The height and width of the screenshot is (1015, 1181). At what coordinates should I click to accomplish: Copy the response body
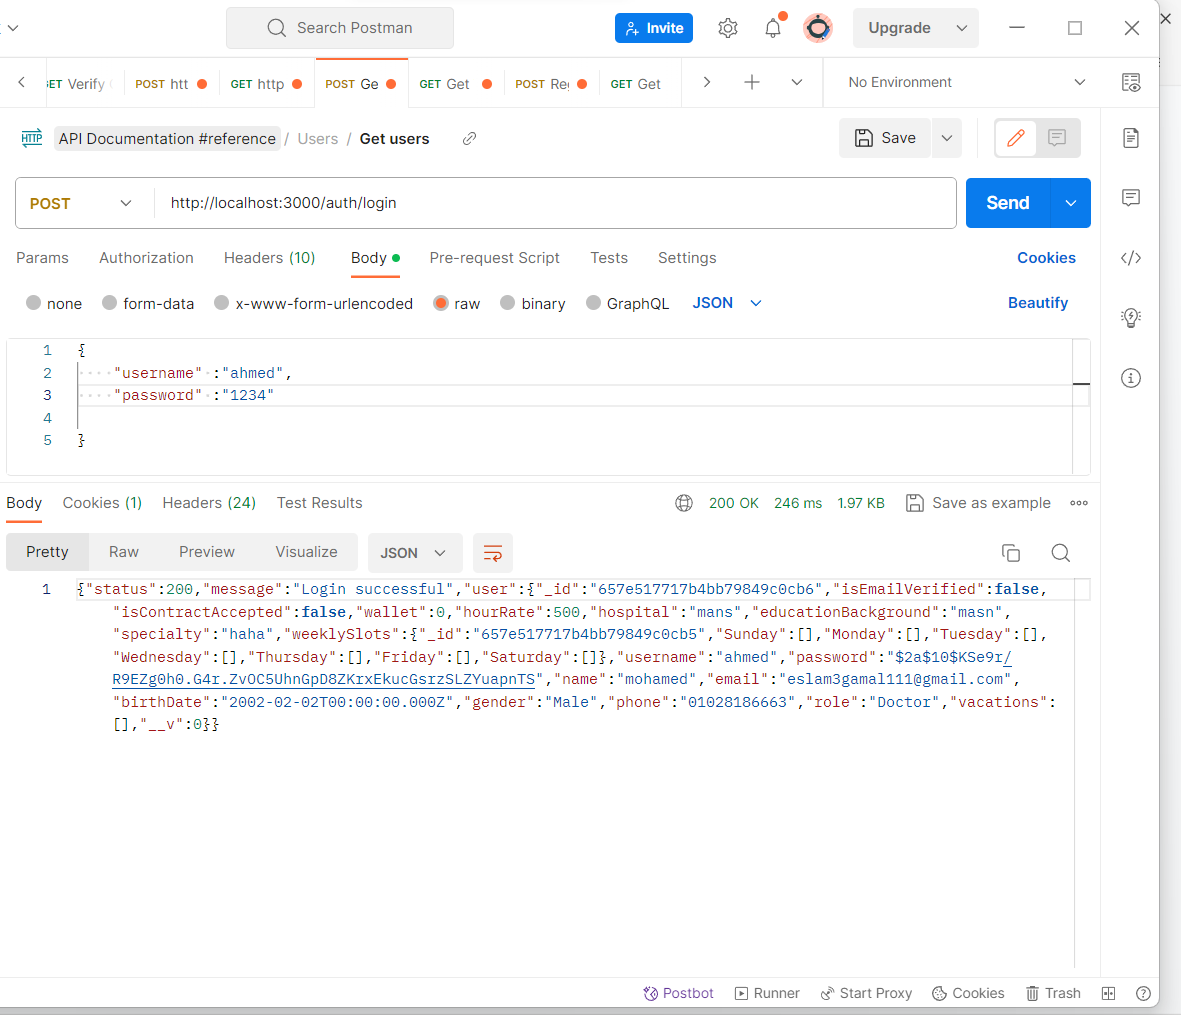pyautogui.click(x=1011, y=553)
